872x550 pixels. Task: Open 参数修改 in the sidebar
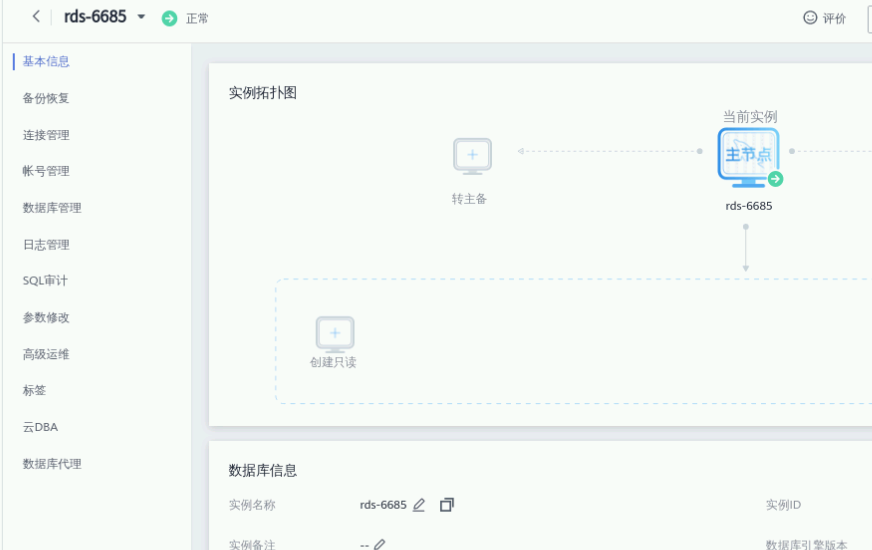(46, 318)
